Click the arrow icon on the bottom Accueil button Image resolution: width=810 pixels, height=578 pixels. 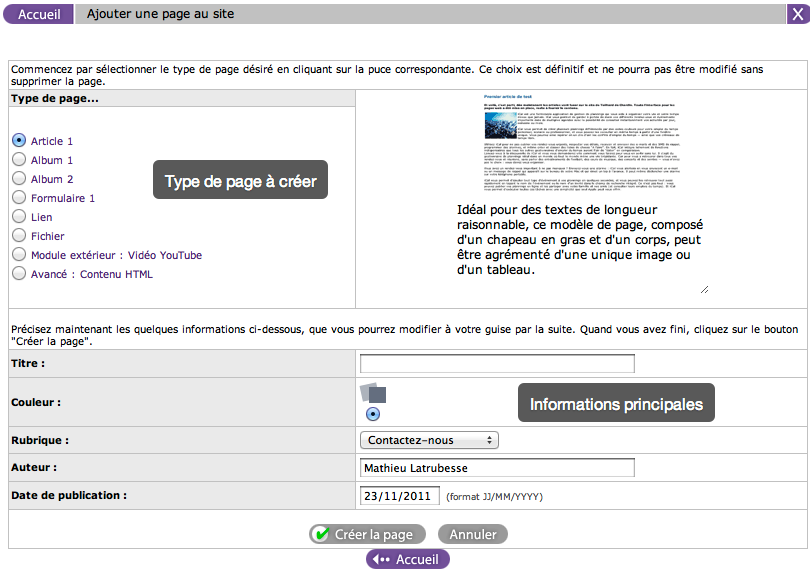point(381,560)
